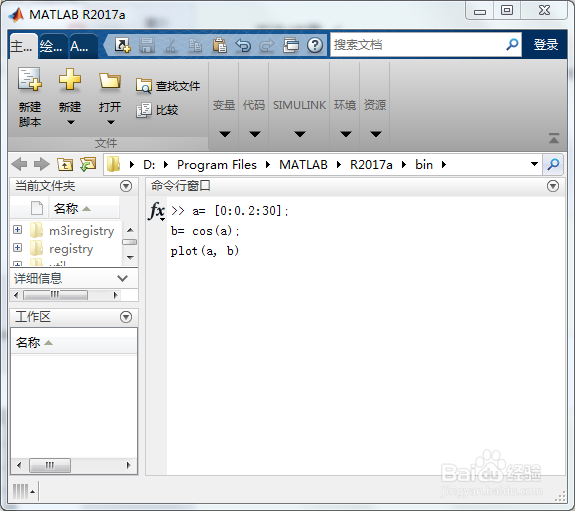Click Program Files in the path bar
575x511 pixels.
click(x=217, y=165)
